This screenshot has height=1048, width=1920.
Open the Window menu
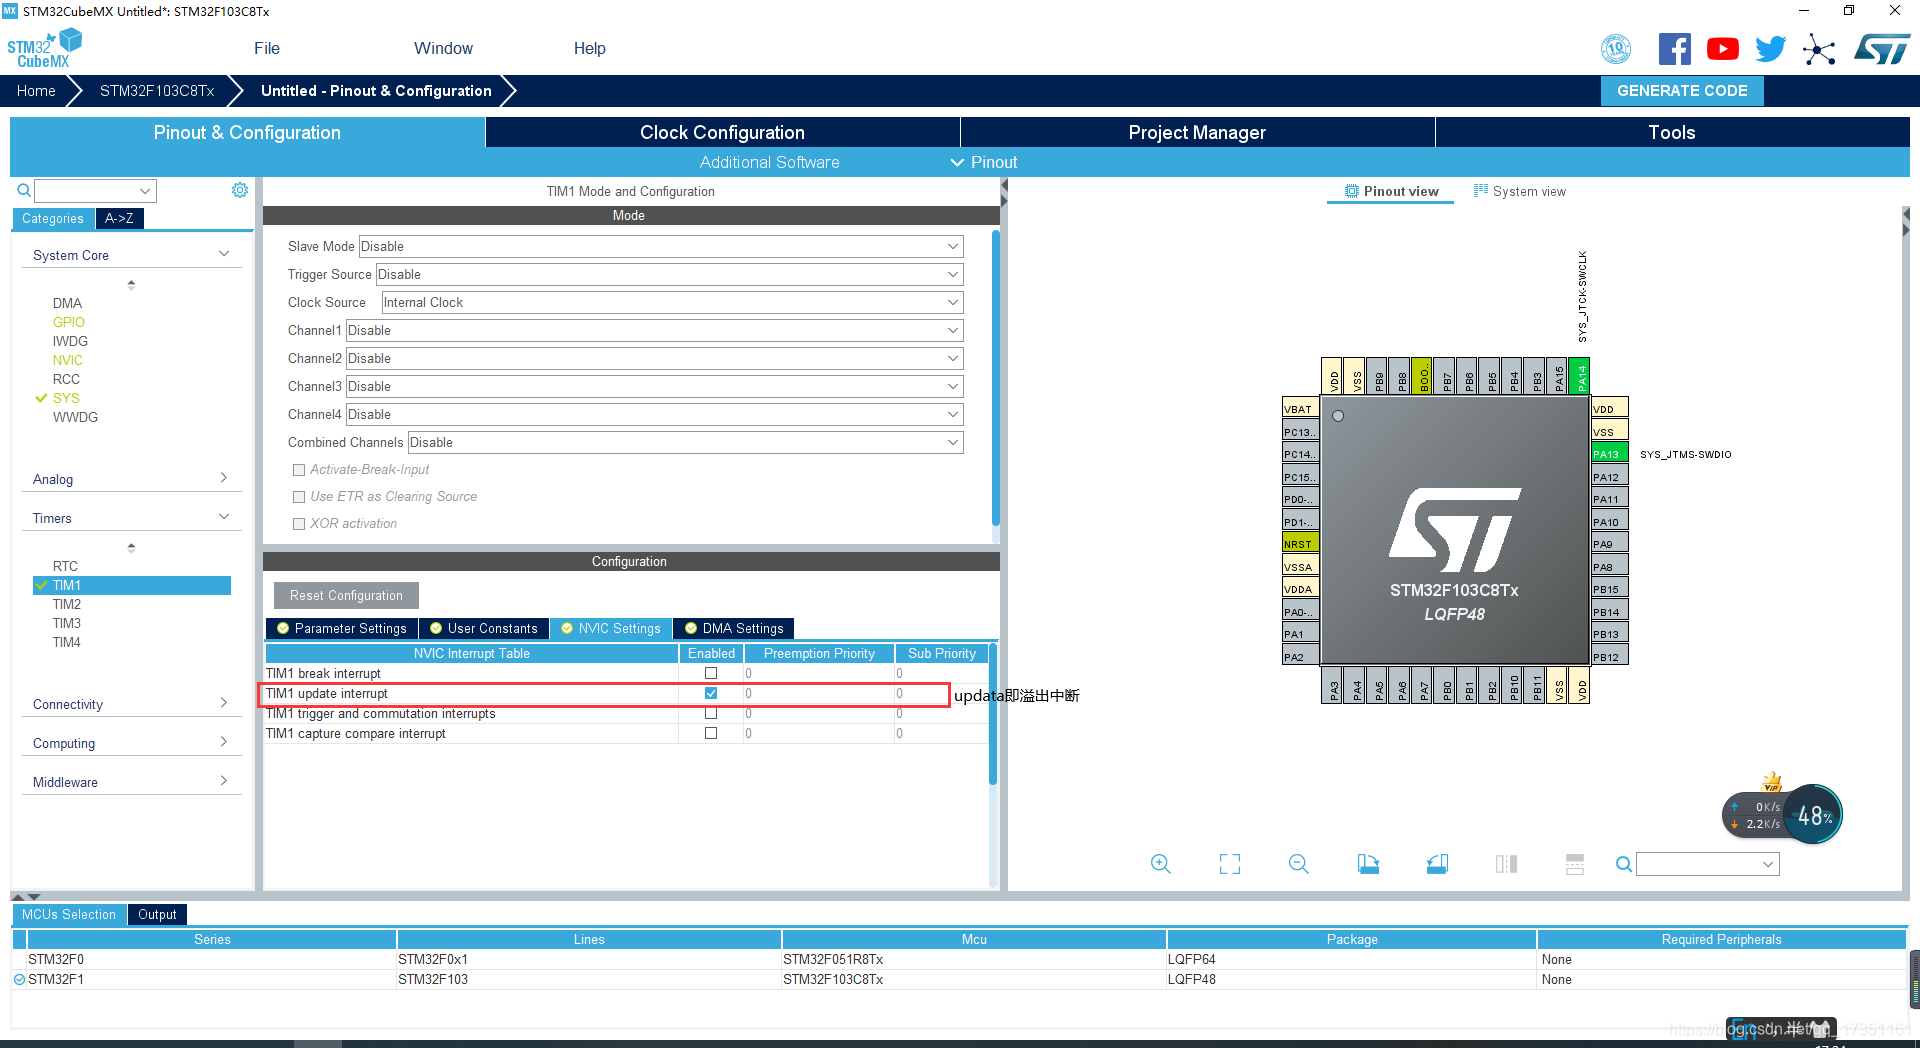click(443, 48)
